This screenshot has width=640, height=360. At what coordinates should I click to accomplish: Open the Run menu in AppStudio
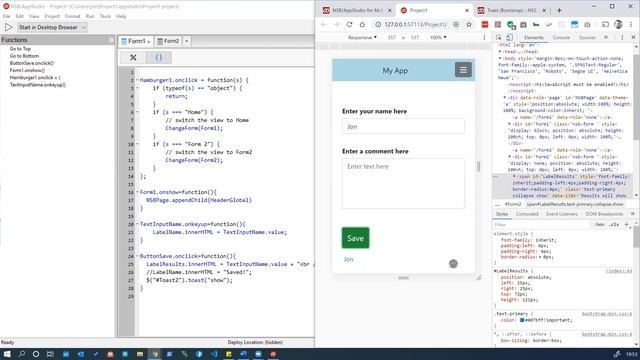[x=90, y=16]
